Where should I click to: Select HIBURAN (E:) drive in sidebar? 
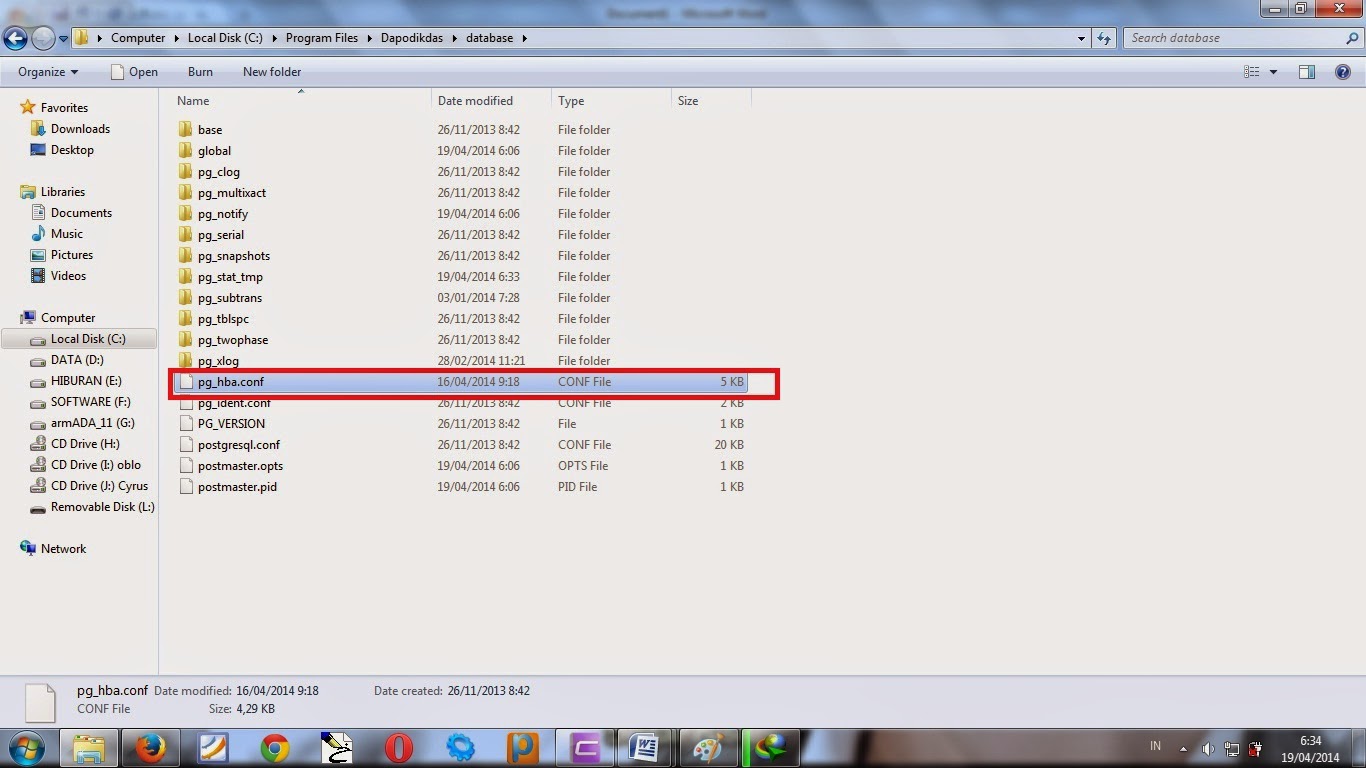(x=86, y=381)
